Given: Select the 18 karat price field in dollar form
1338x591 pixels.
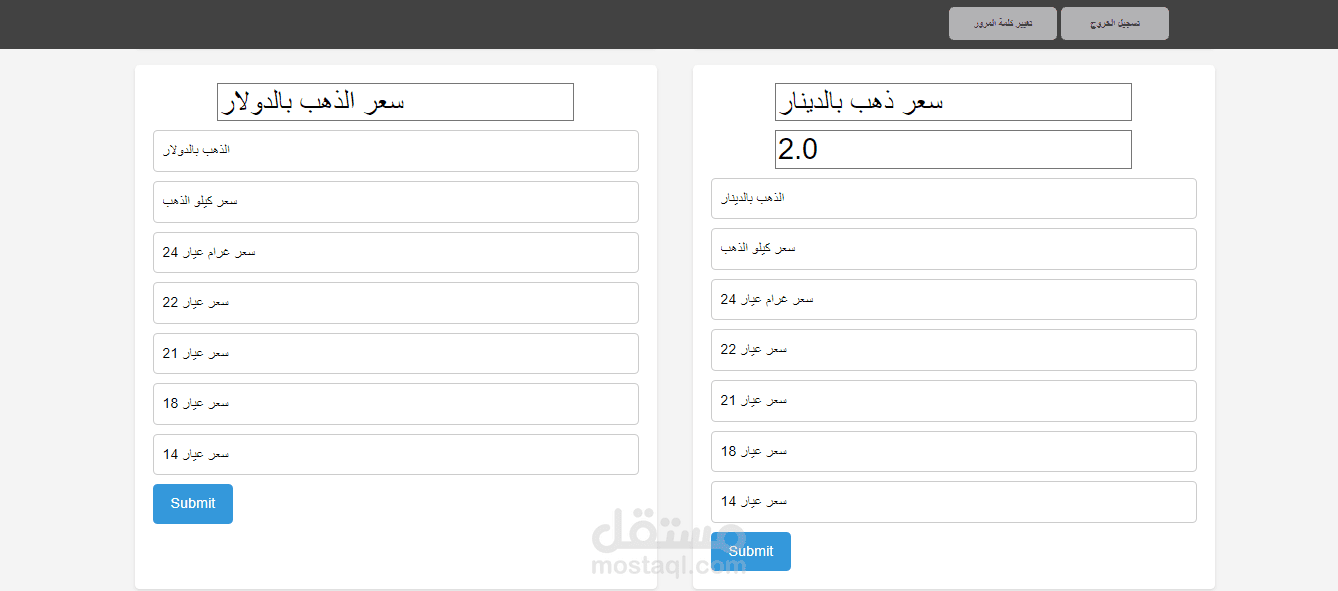Looking at the screenshot, I should 395,403.
